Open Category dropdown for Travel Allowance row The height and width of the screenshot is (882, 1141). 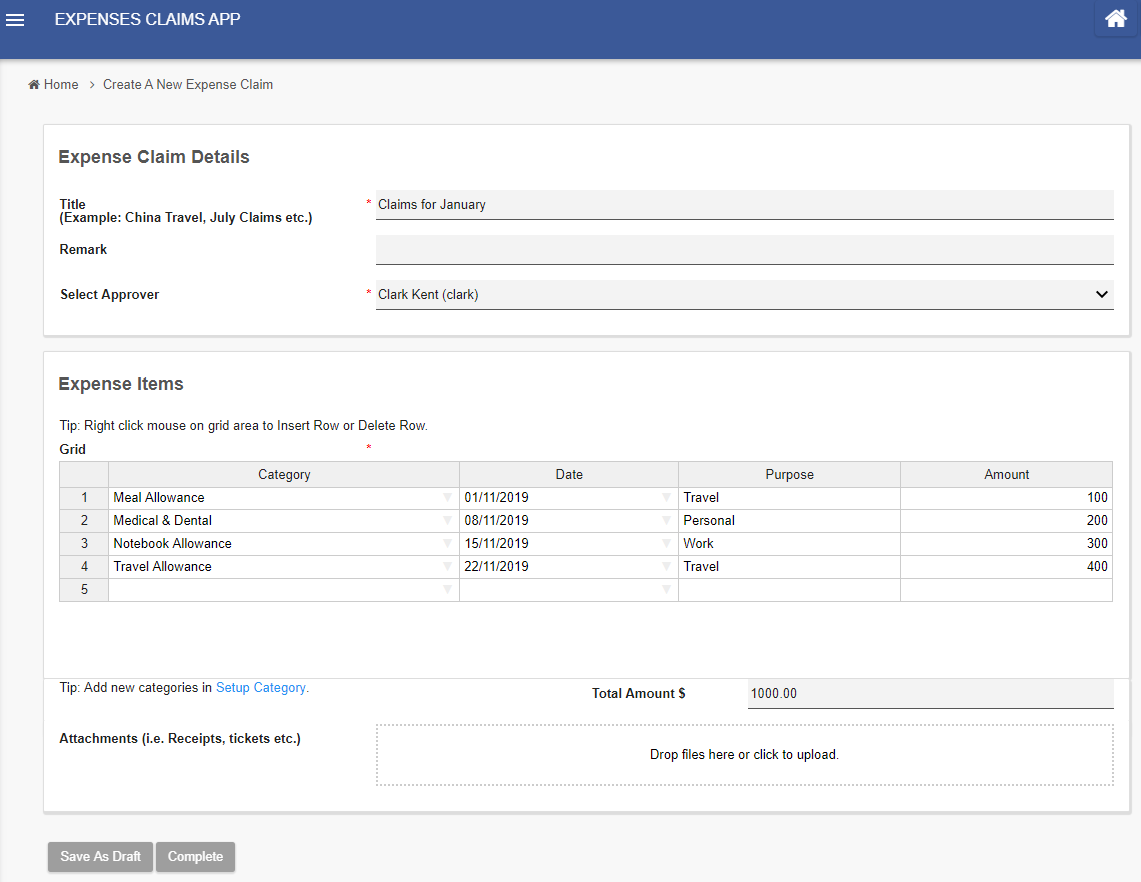[447, 567]
